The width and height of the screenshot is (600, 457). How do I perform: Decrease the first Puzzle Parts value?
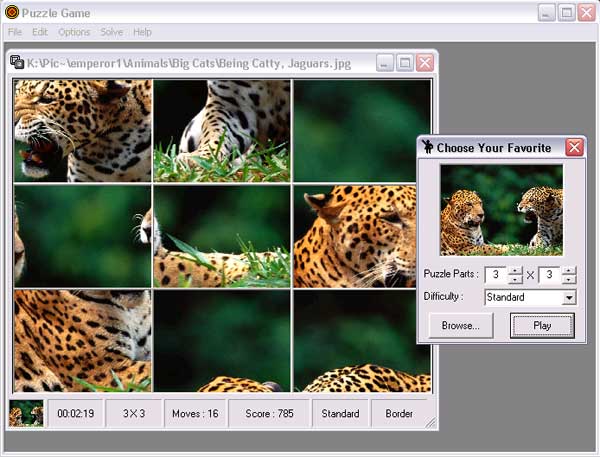[x=516, y=279]
